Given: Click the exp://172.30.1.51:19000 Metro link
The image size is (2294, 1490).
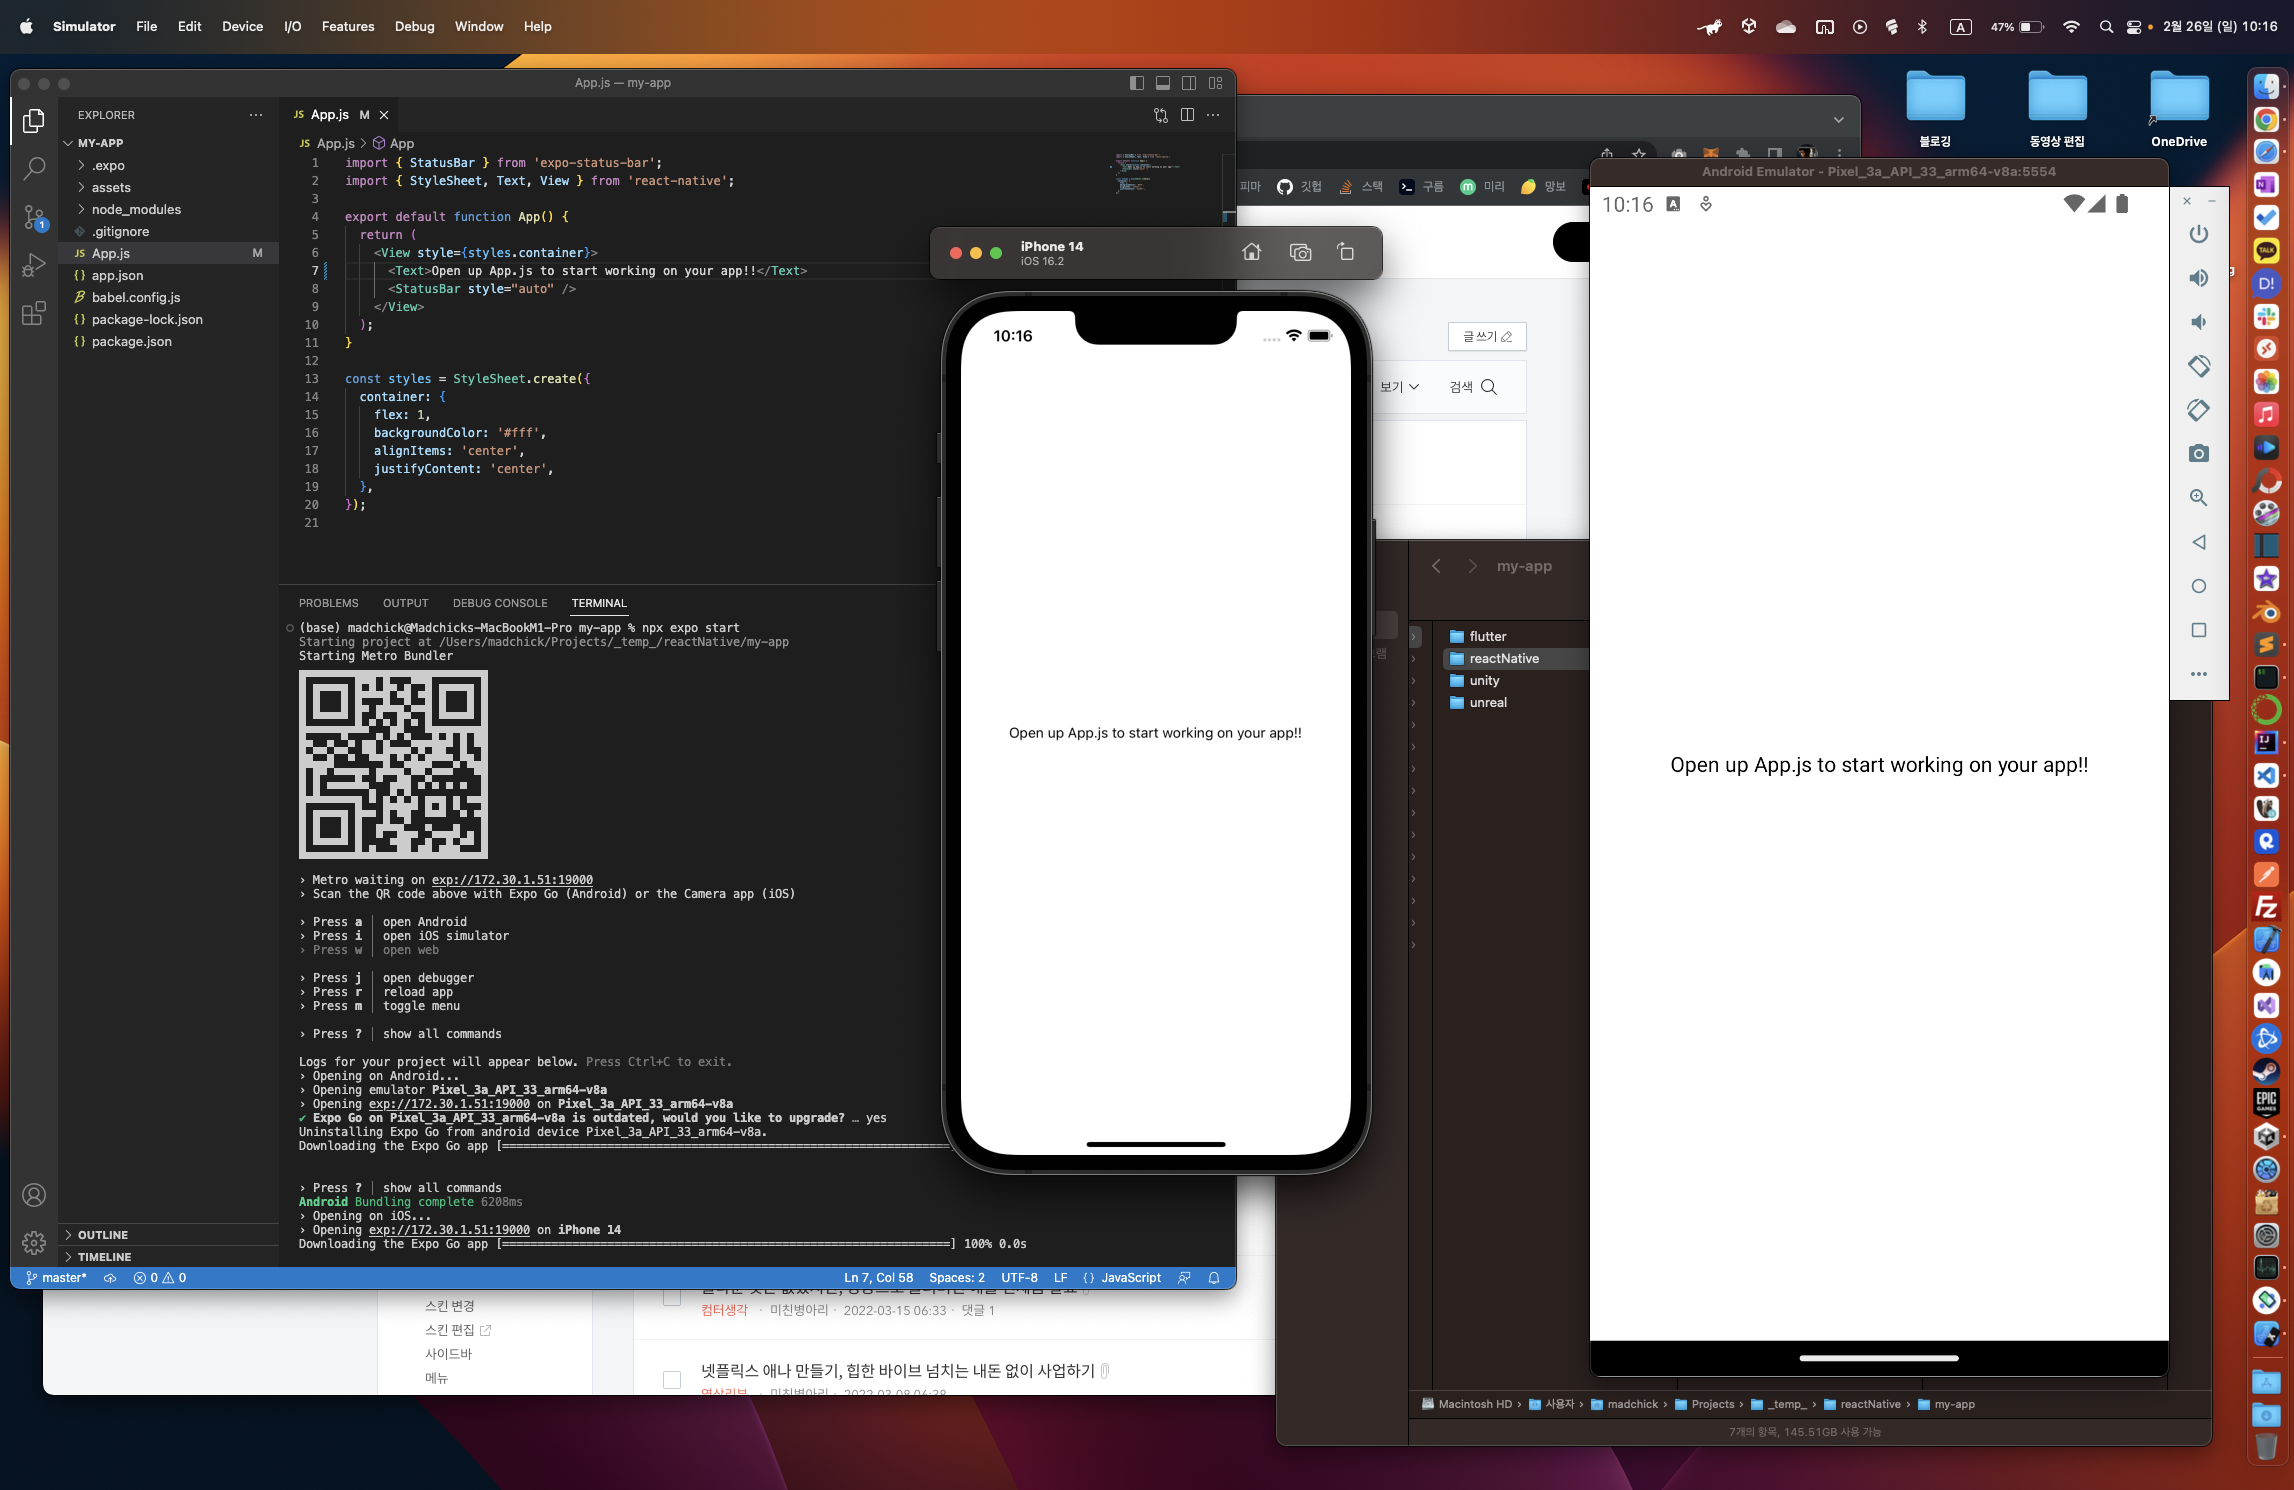Looking at the screenshot, I should tap(512, 880).
